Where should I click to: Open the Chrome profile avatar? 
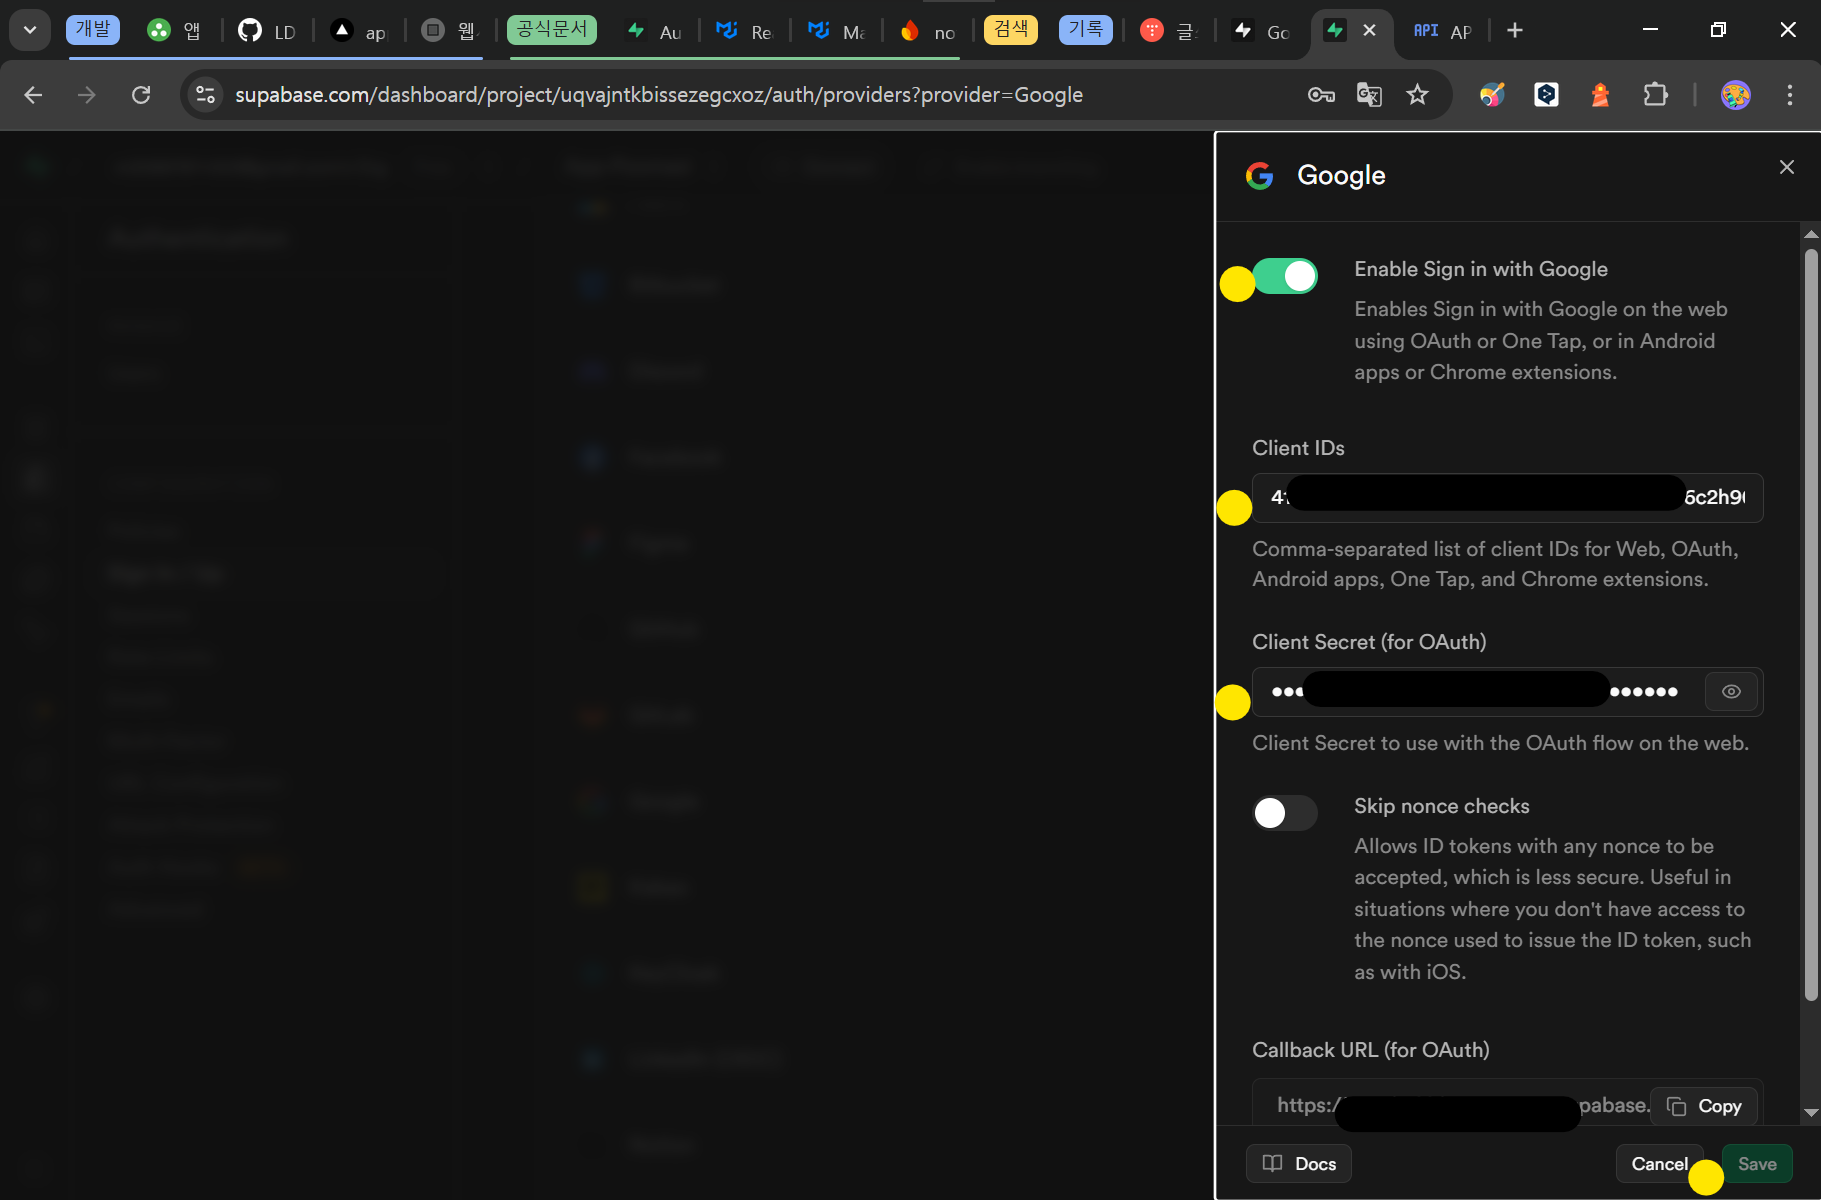pos(1736,95)
